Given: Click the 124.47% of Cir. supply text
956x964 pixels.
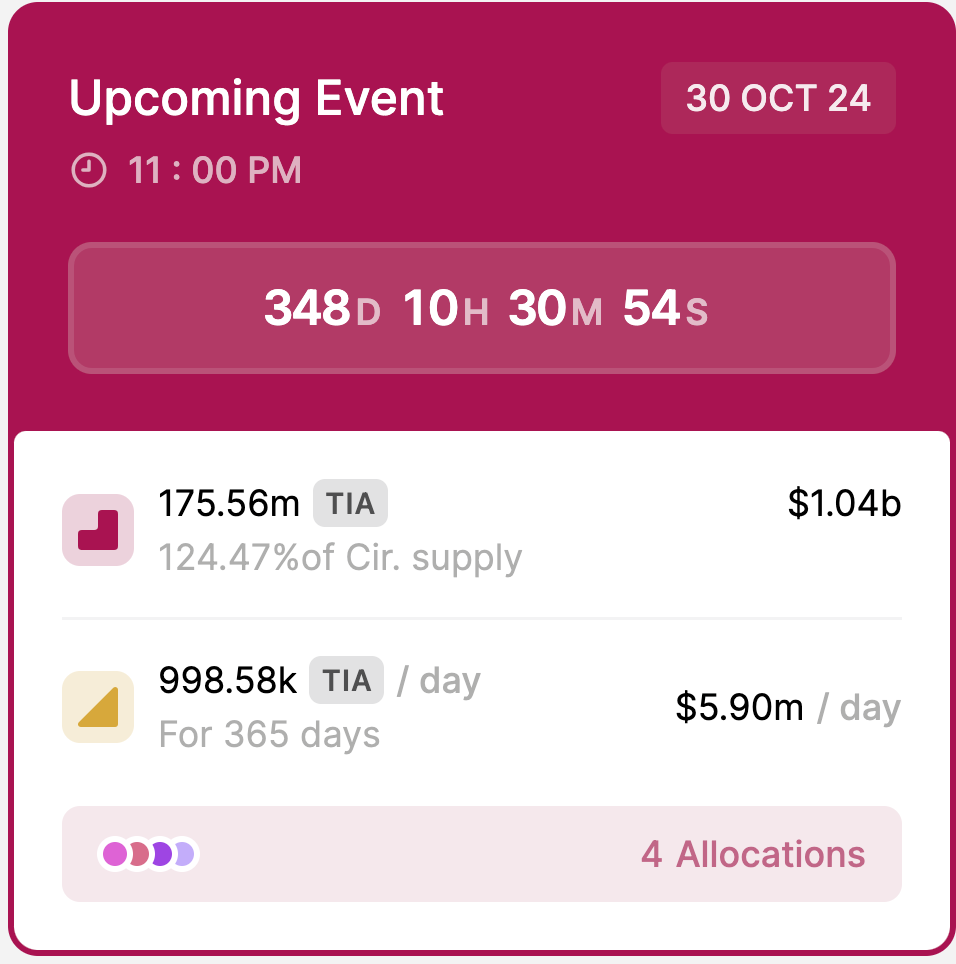Looking at the screenshot, I should pos(340,558).
